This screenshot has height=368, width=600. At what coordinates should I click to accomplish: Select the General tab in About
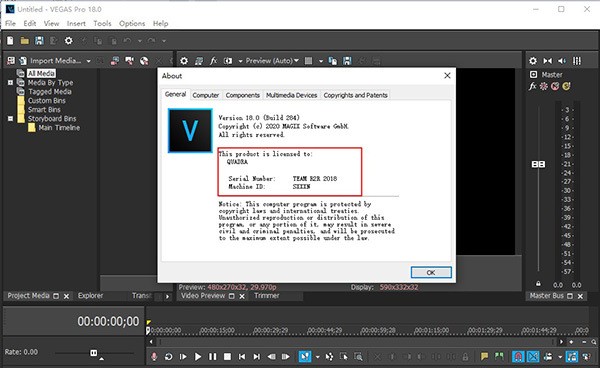pos(176,94)
